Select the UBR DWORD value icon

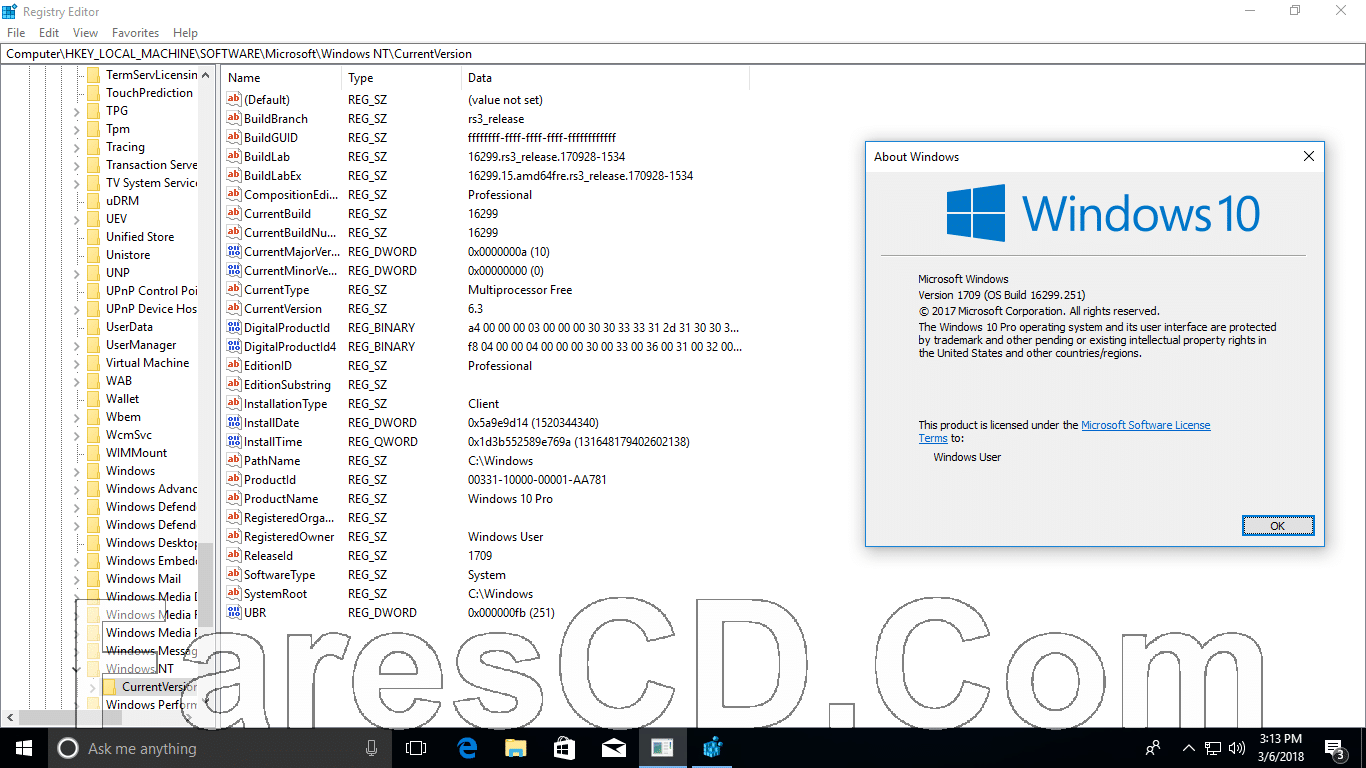point(234,613)
